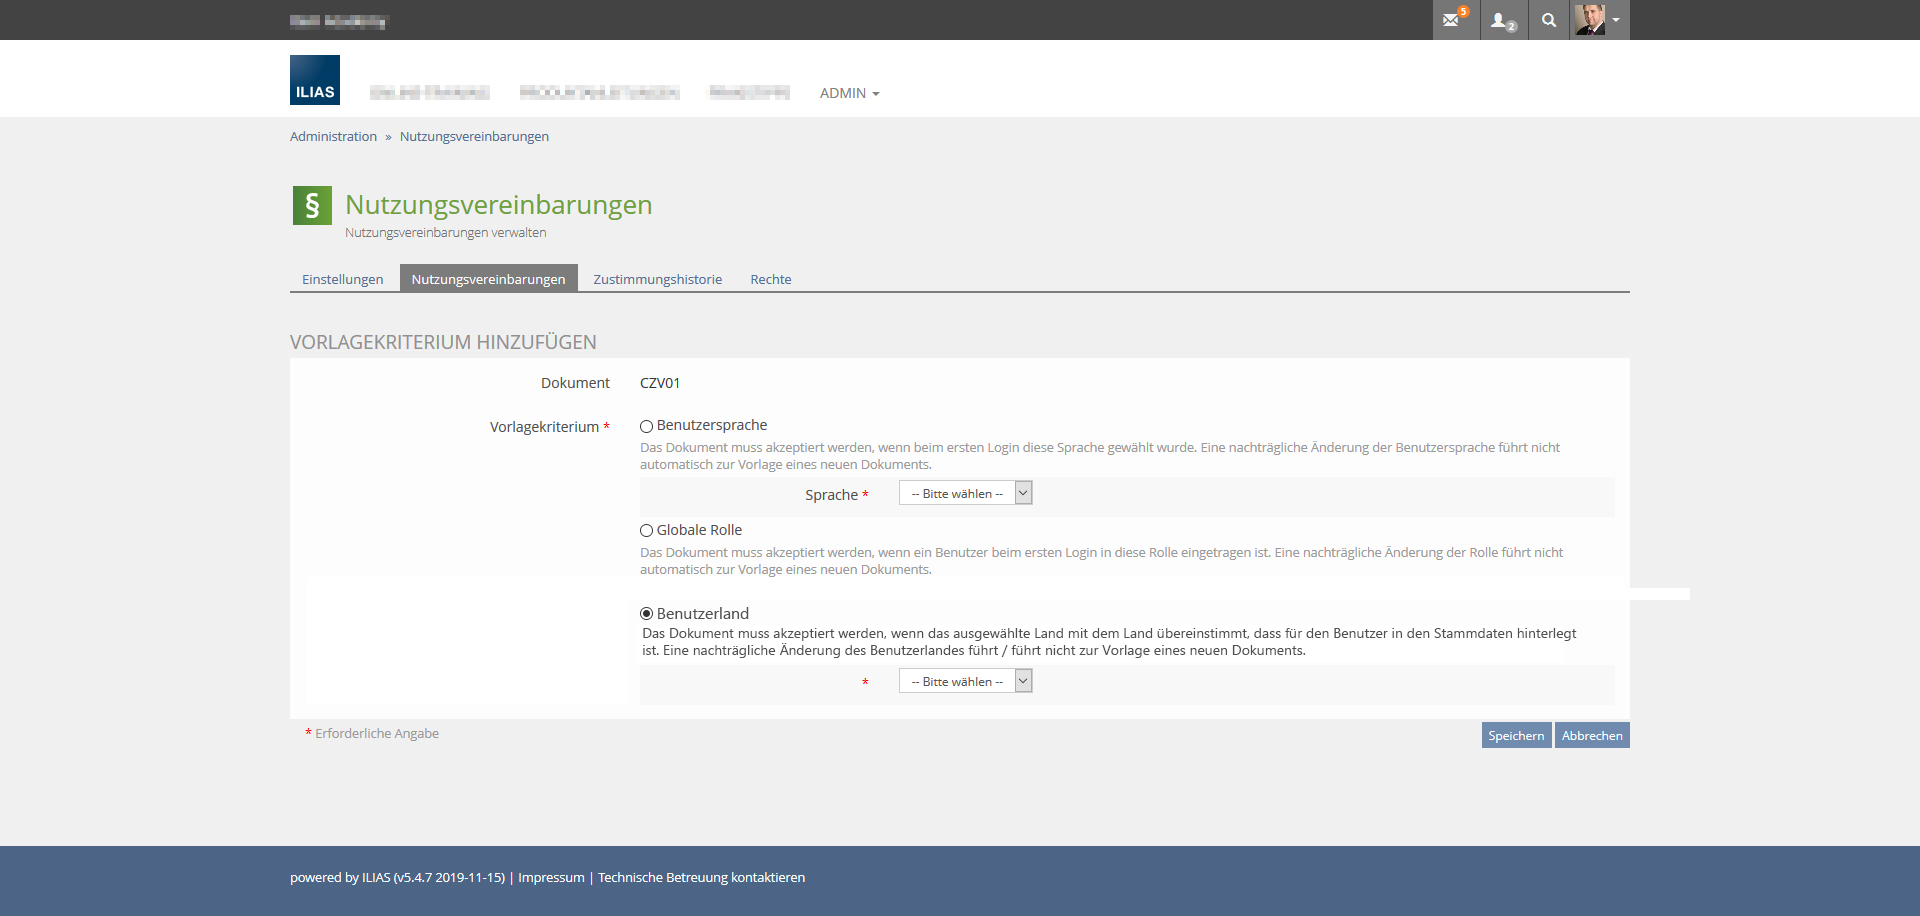Select the Benutzersprache radio option
Image resolution: width=1920 pixels, height=916 pixels.
click(x=647, y=427)
